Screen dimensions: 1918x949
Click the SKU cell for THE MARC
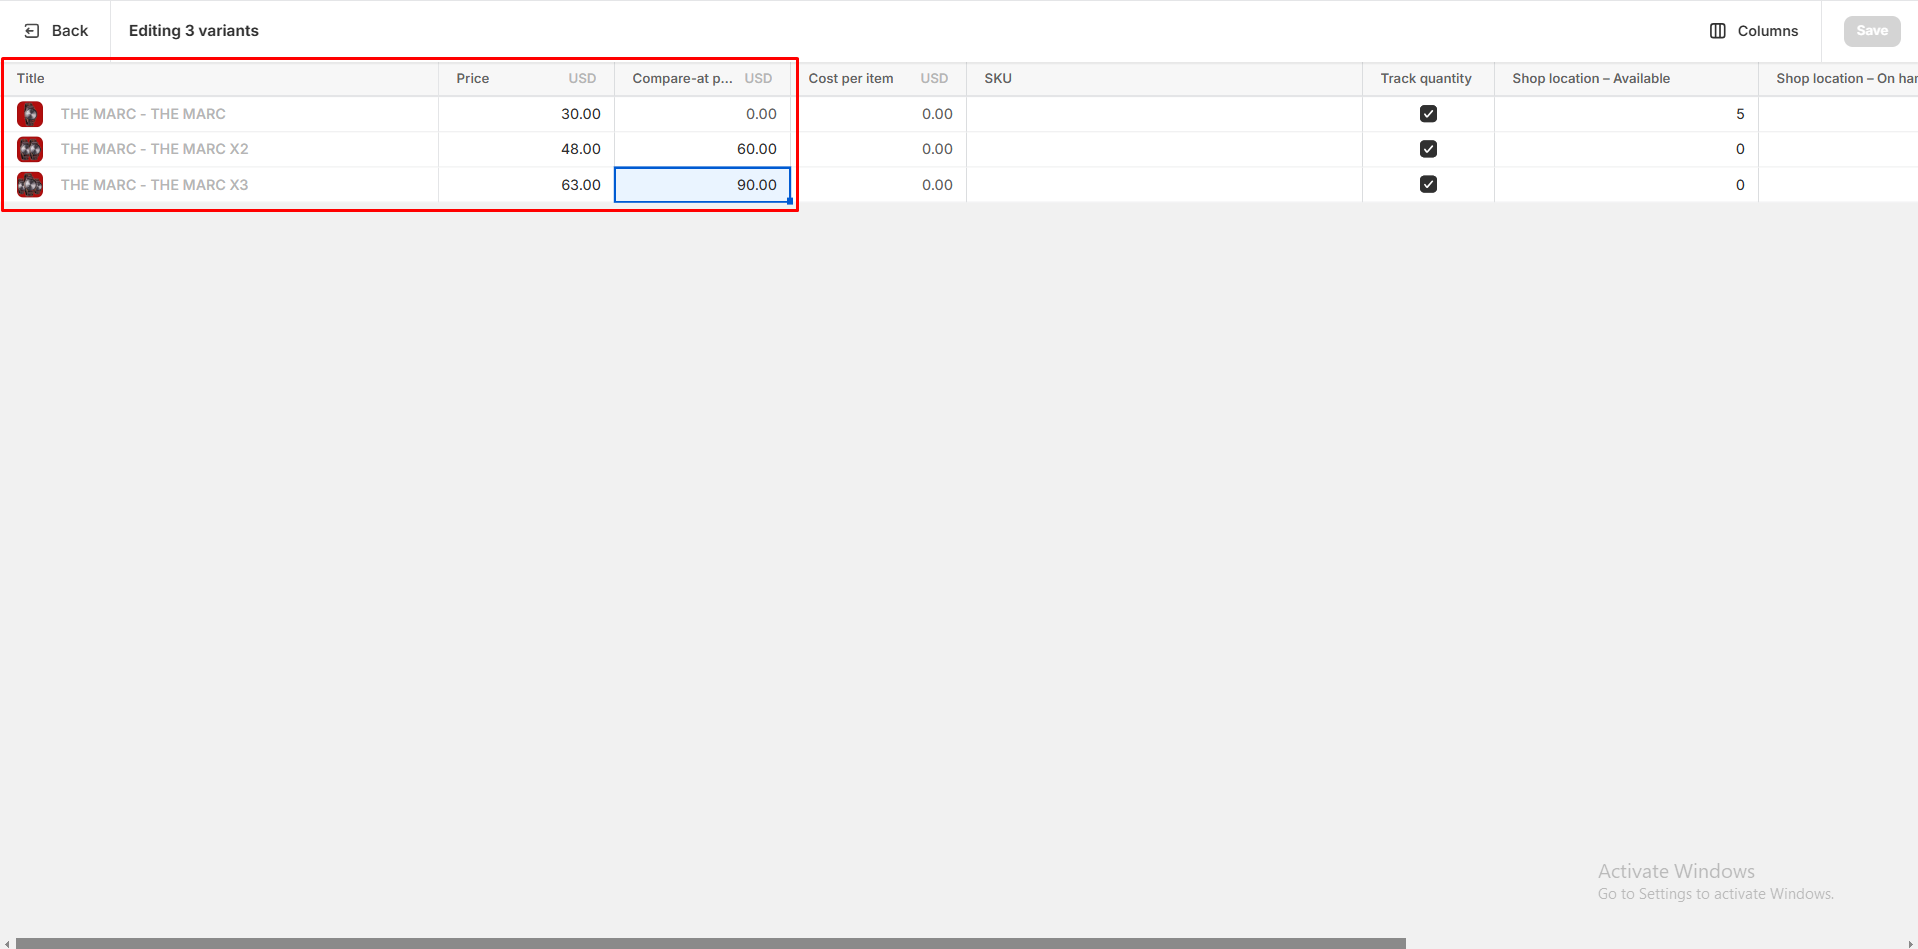[x=1163, y=114]
